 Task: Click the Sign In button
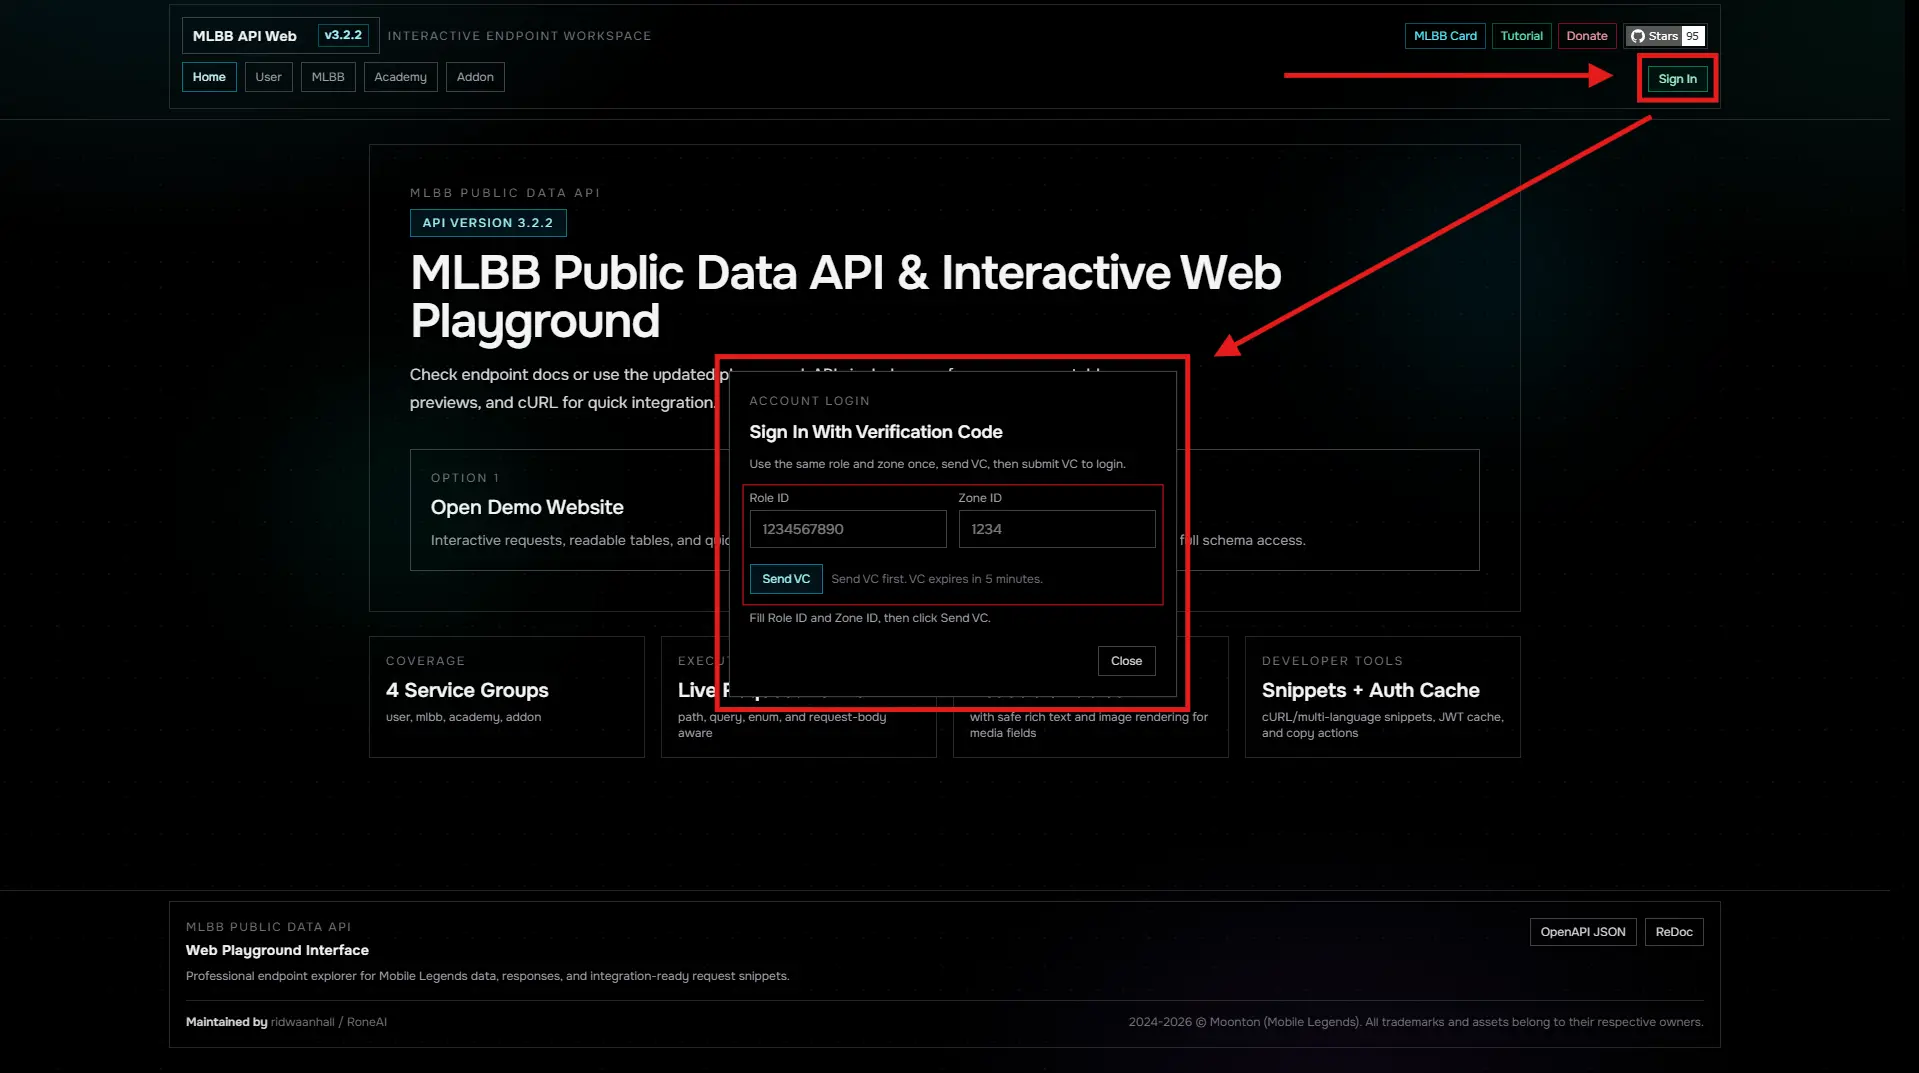point(1677,79)
